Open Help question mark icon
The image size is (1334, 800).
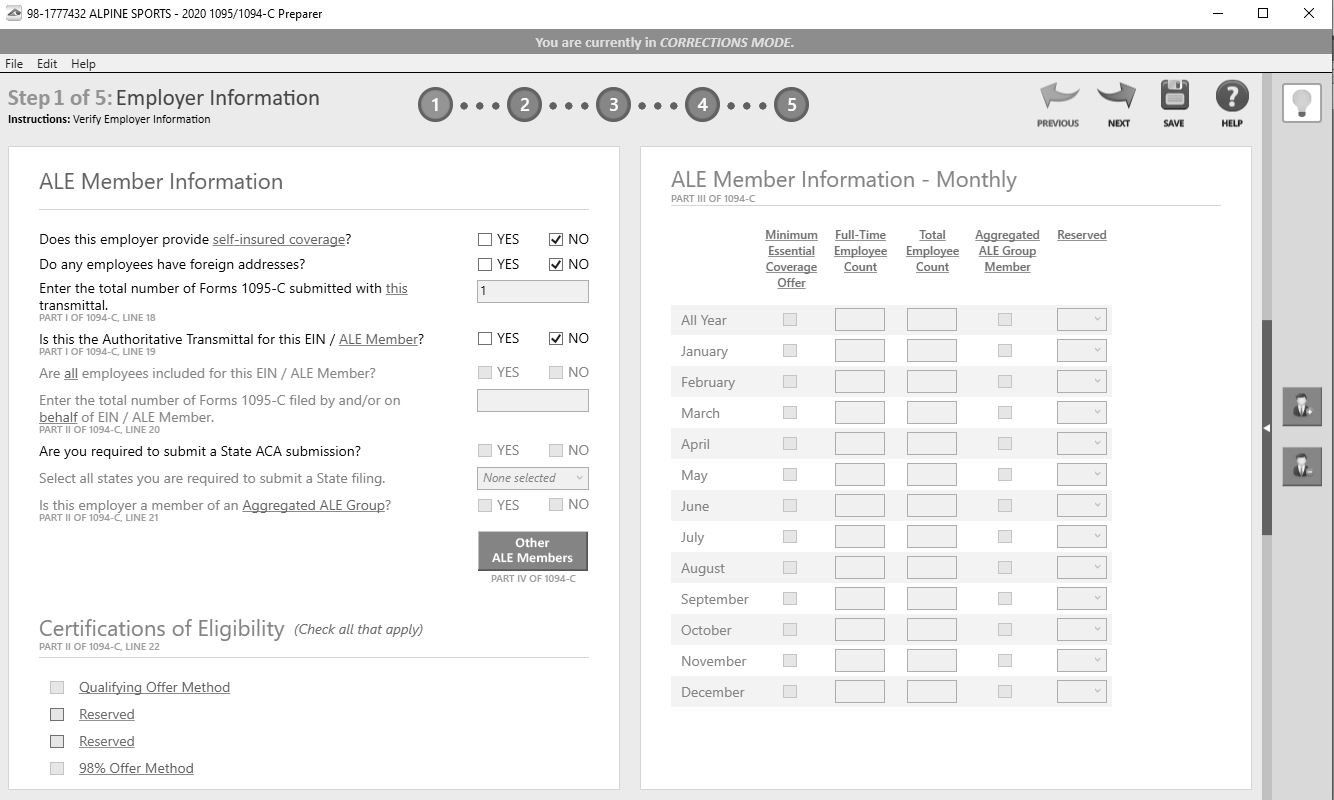(x=1232, y=96)
